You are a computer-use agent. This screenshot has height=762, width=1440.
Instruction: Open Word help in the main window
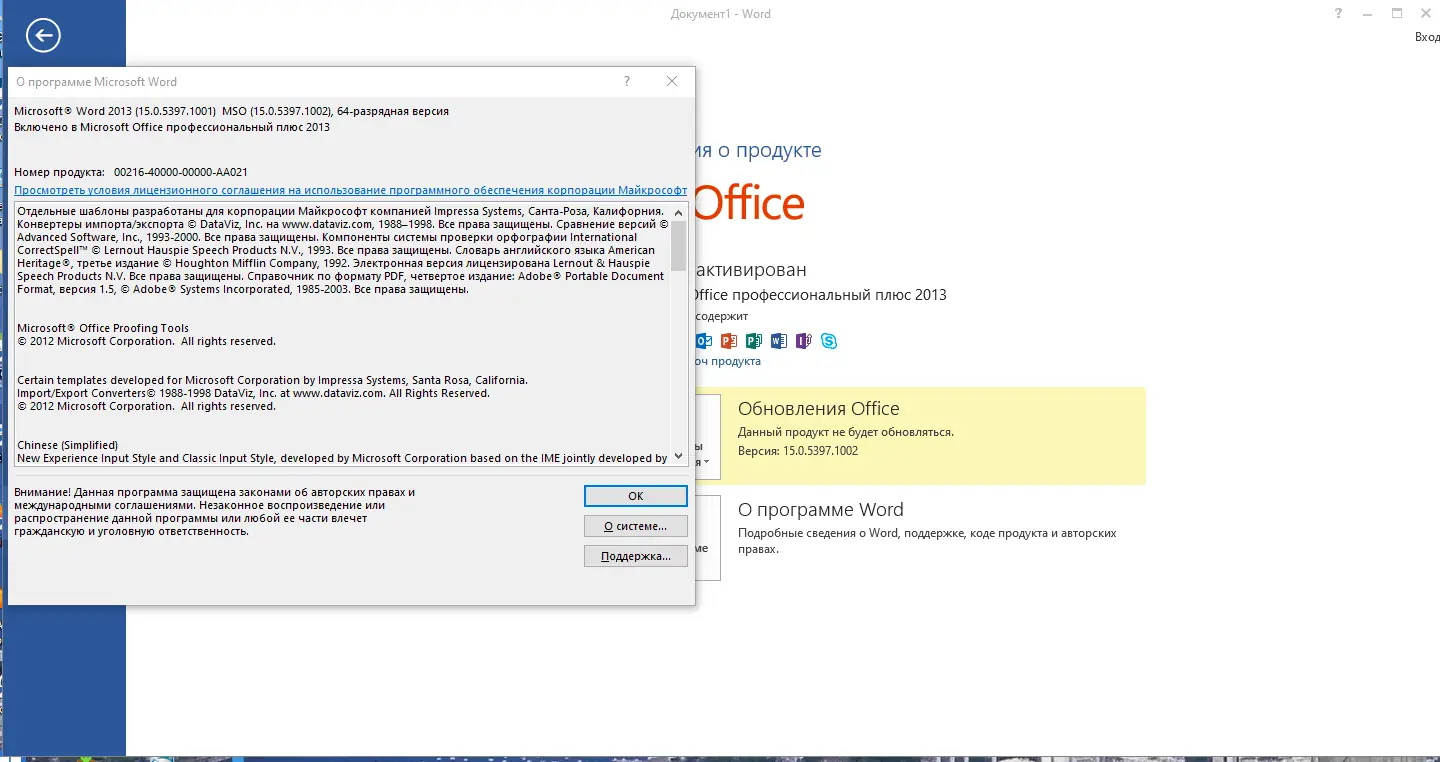[1339, 14]
